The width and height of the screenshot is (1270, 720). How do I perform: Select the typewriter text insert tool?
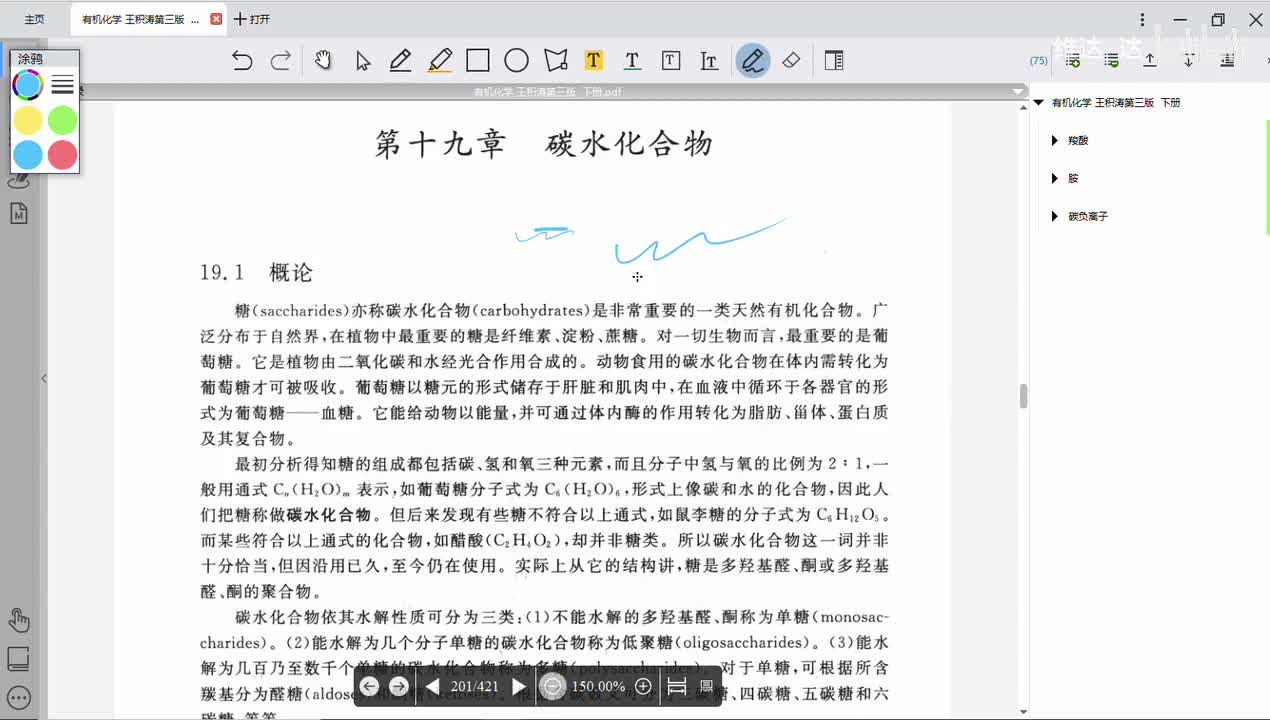coord(709,61)
